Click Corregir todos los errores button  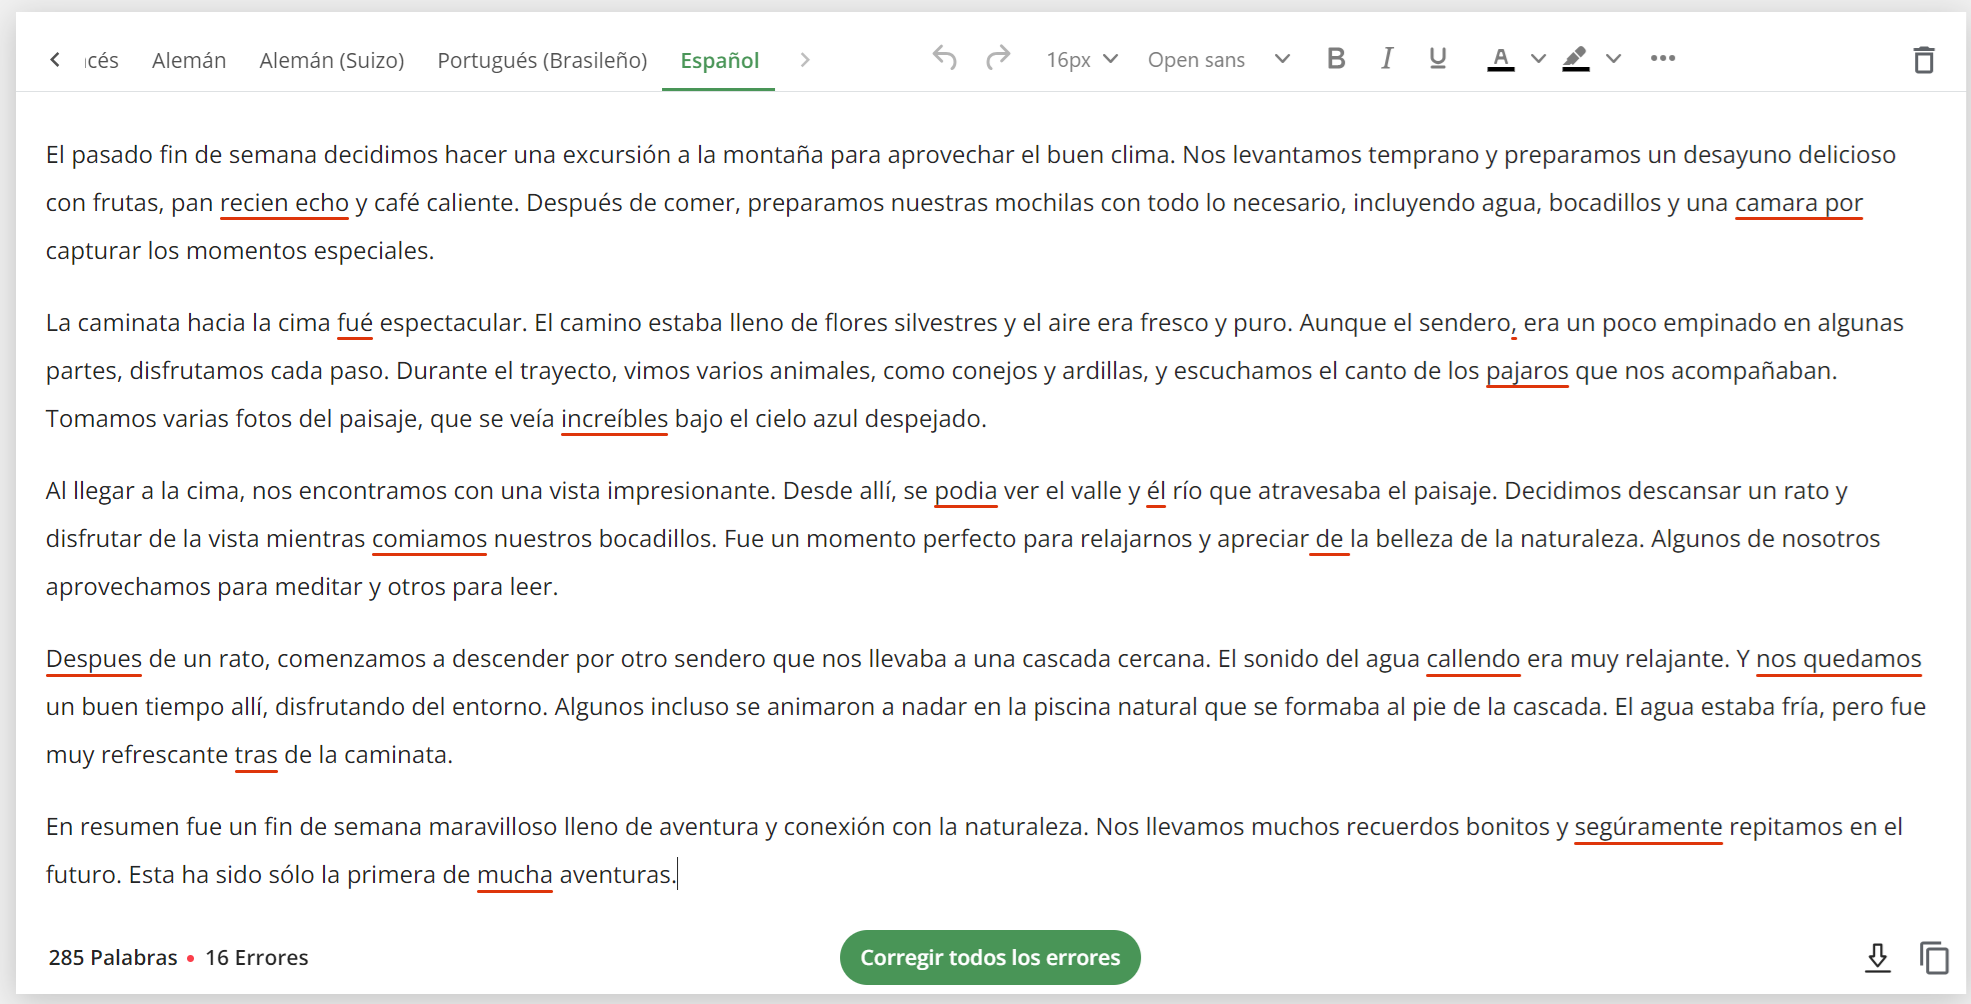[990, 958]
